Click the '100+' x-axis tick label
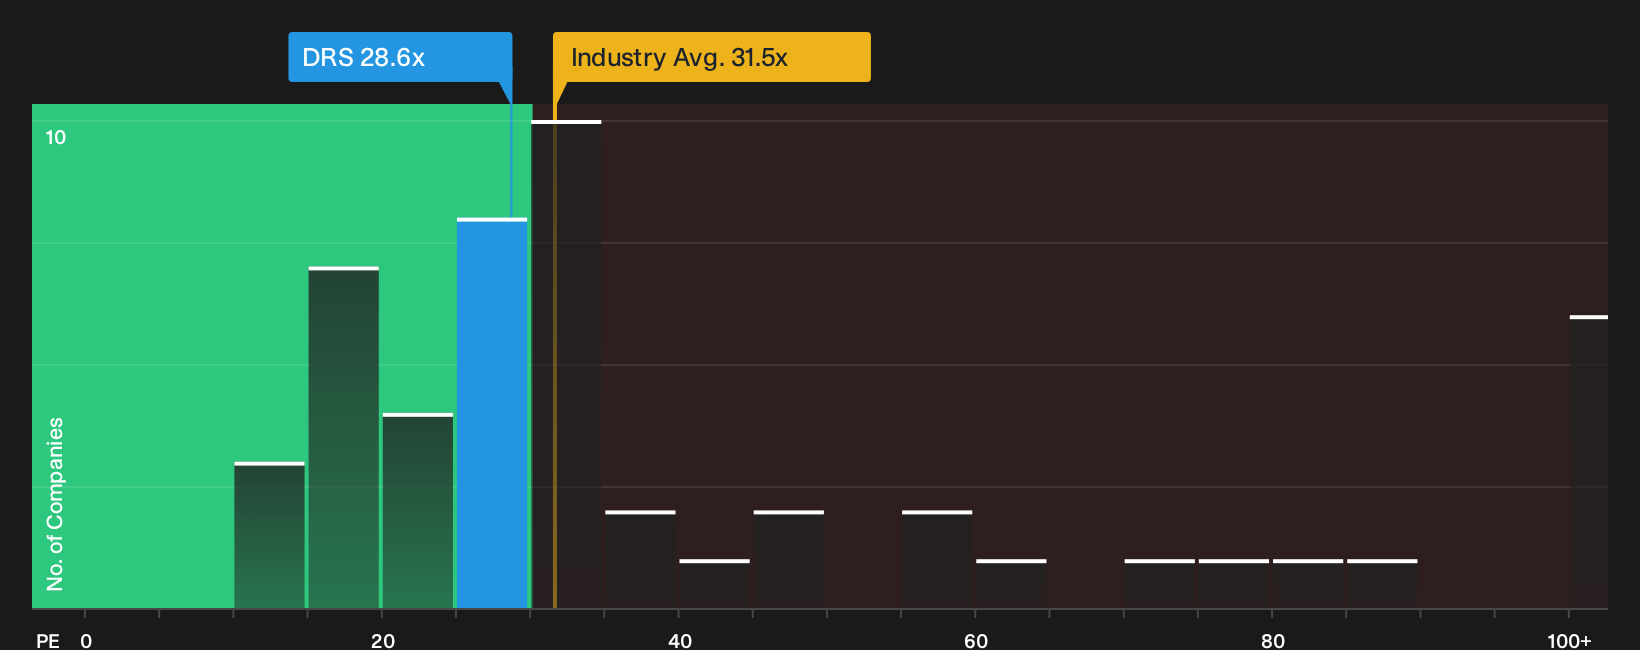Viewport: 1640px width, 650px height. click(1569, 641)
